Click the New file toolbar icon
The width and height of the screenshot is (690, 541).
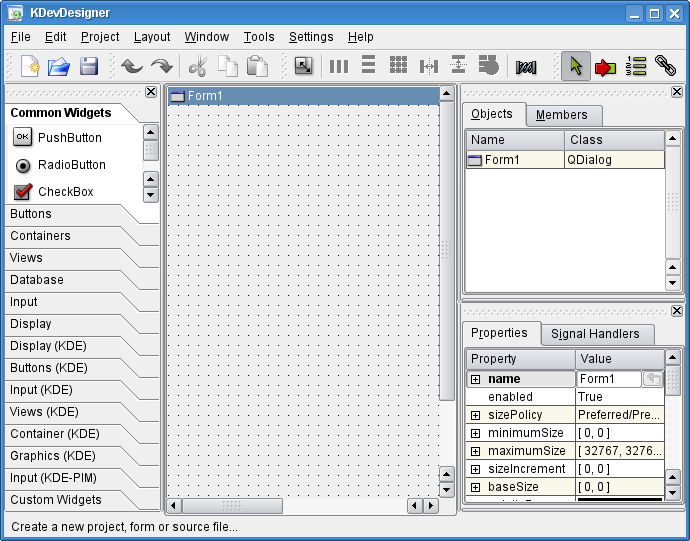[30, 67]
